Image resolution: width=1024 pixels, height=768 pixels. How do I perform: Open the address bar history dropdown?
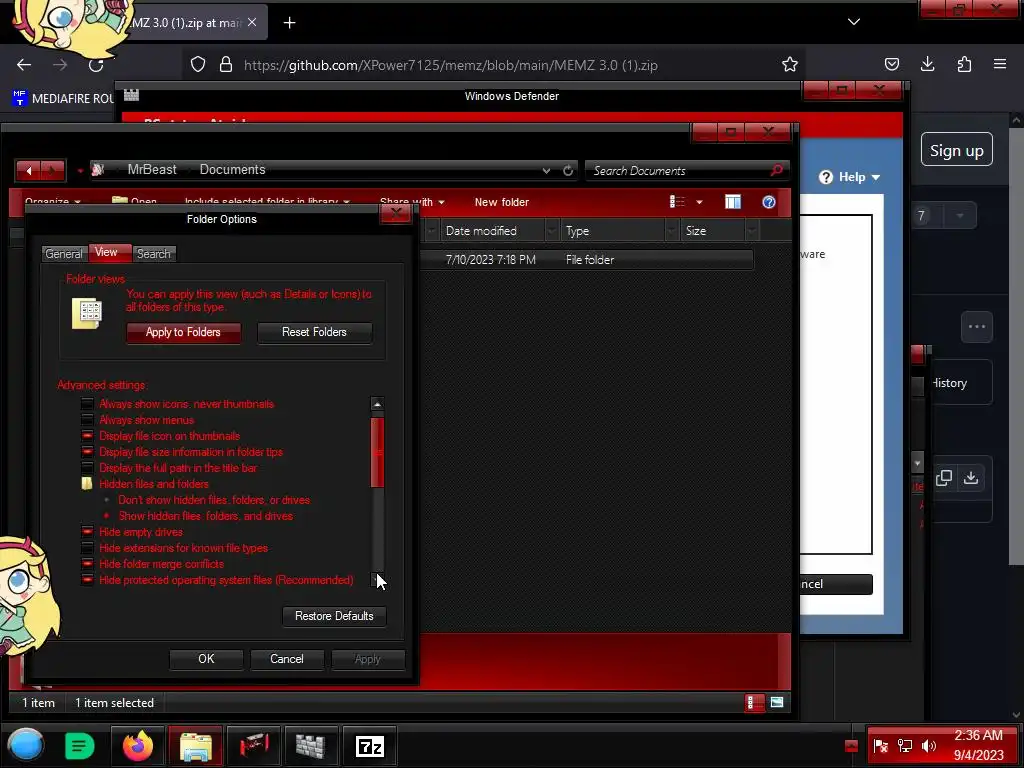click(x=546, y=170)
